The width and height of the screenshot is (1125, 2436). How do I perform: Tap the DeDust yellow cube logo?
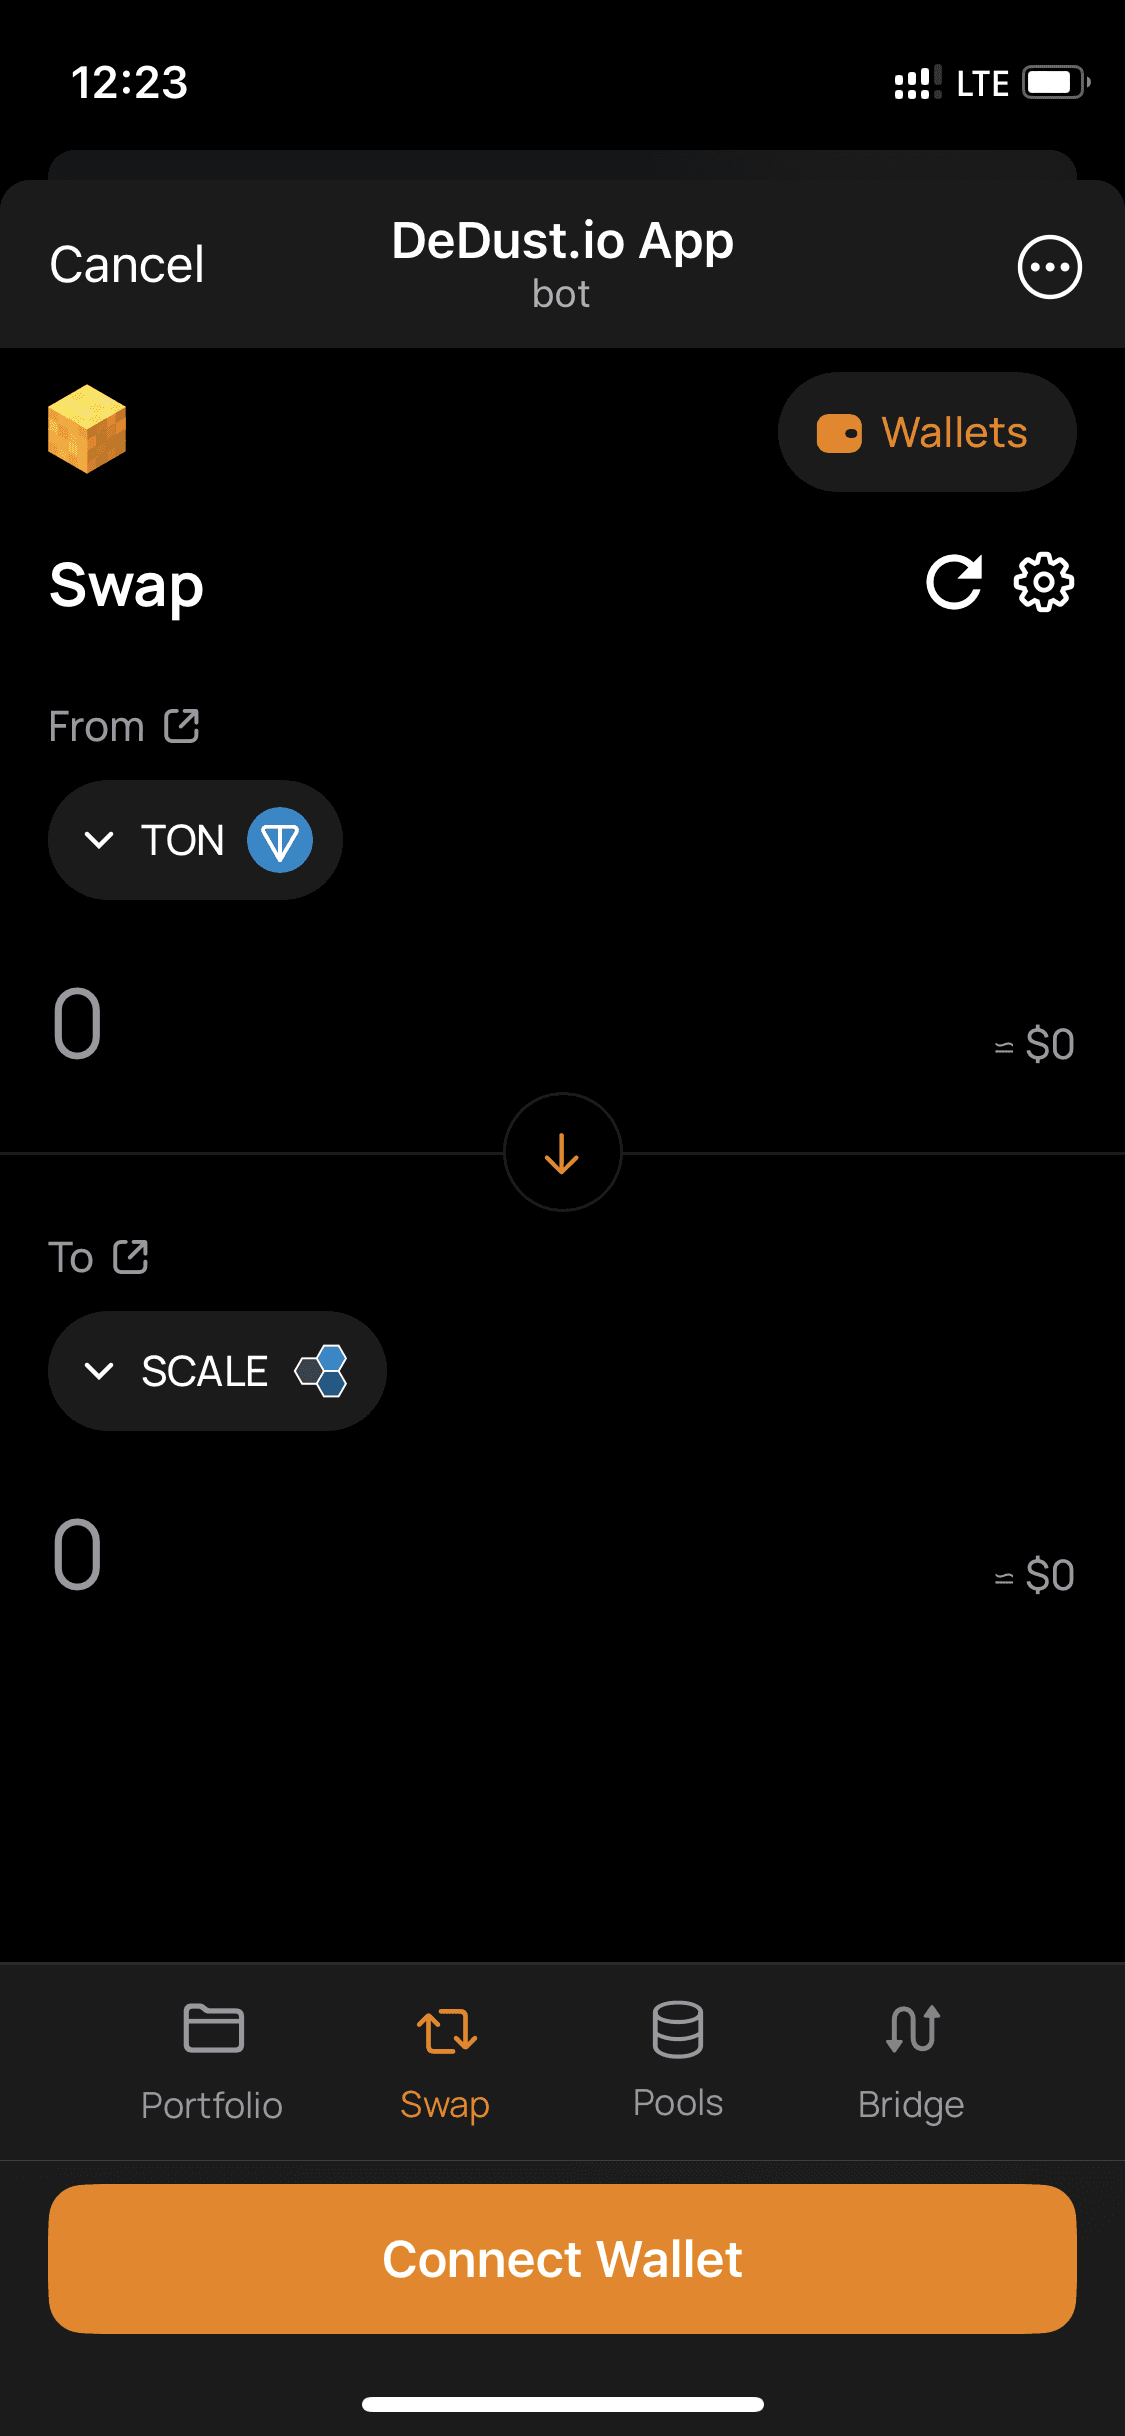87,429
